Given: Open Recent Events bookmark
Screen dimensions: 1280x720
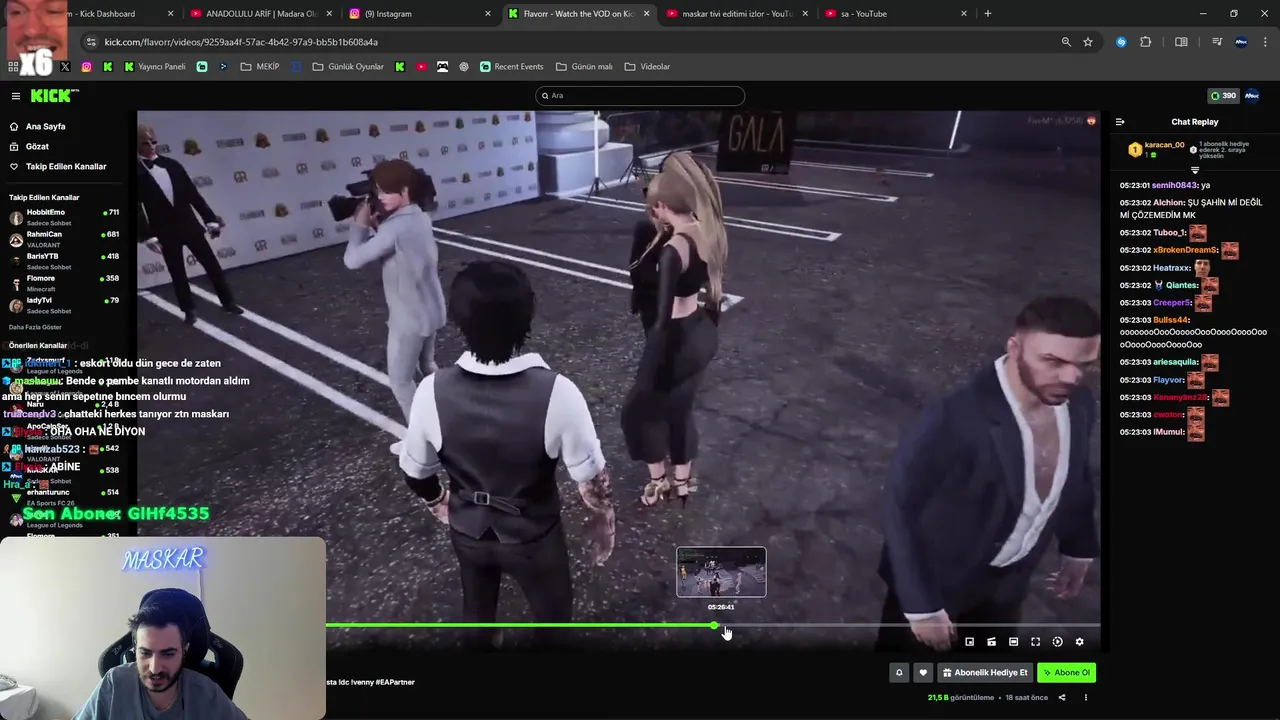Looking at the screenshot, I should 512,67.
